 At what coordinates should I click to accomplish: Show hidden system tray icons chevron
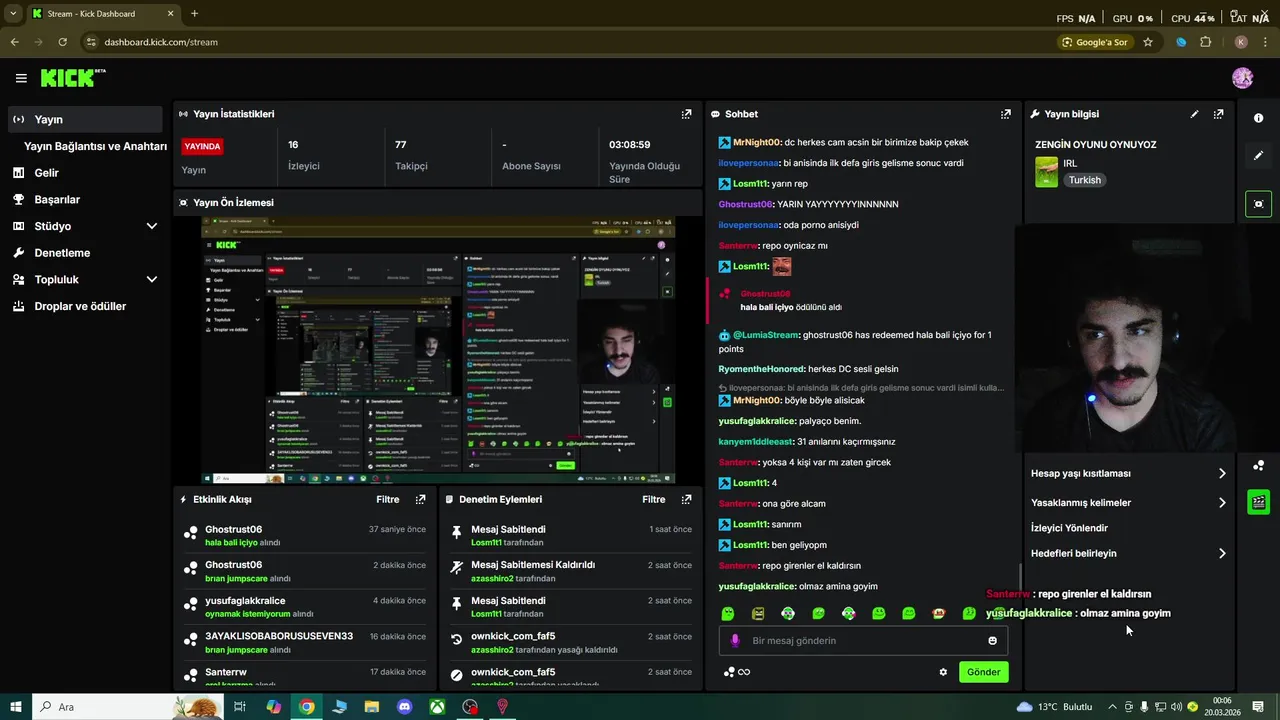1112,707
